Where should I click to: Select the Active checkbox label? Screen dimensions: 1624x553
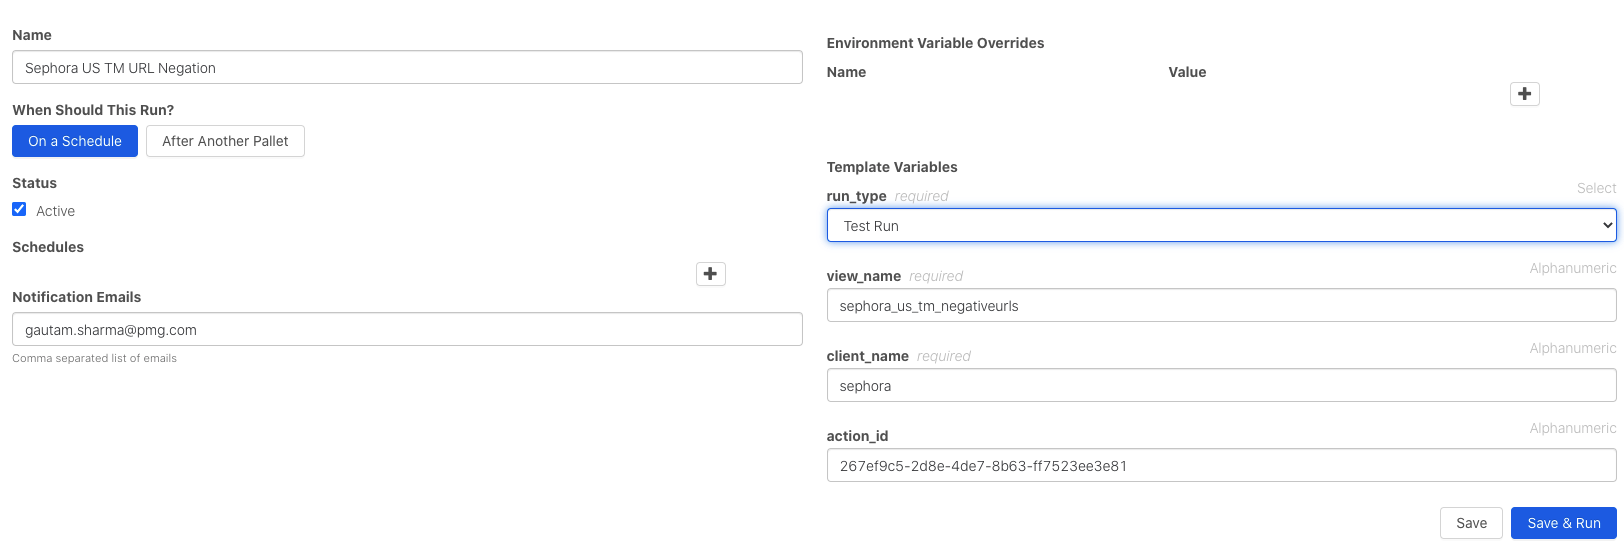click(55, 211)
